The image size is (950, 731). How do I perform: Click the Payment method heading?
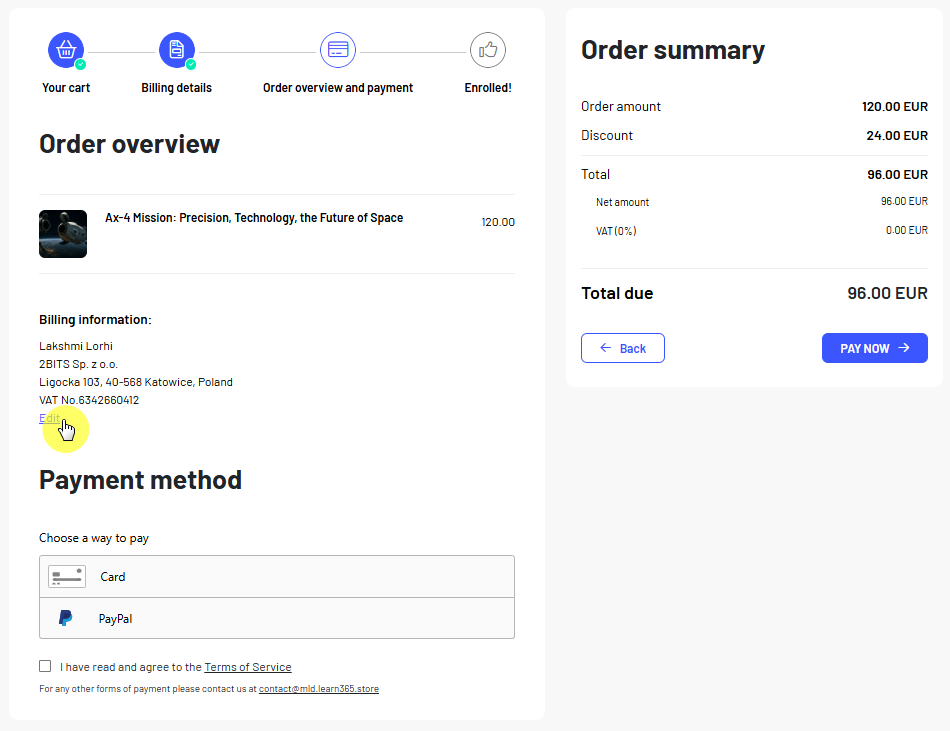[x=141, y=480]
